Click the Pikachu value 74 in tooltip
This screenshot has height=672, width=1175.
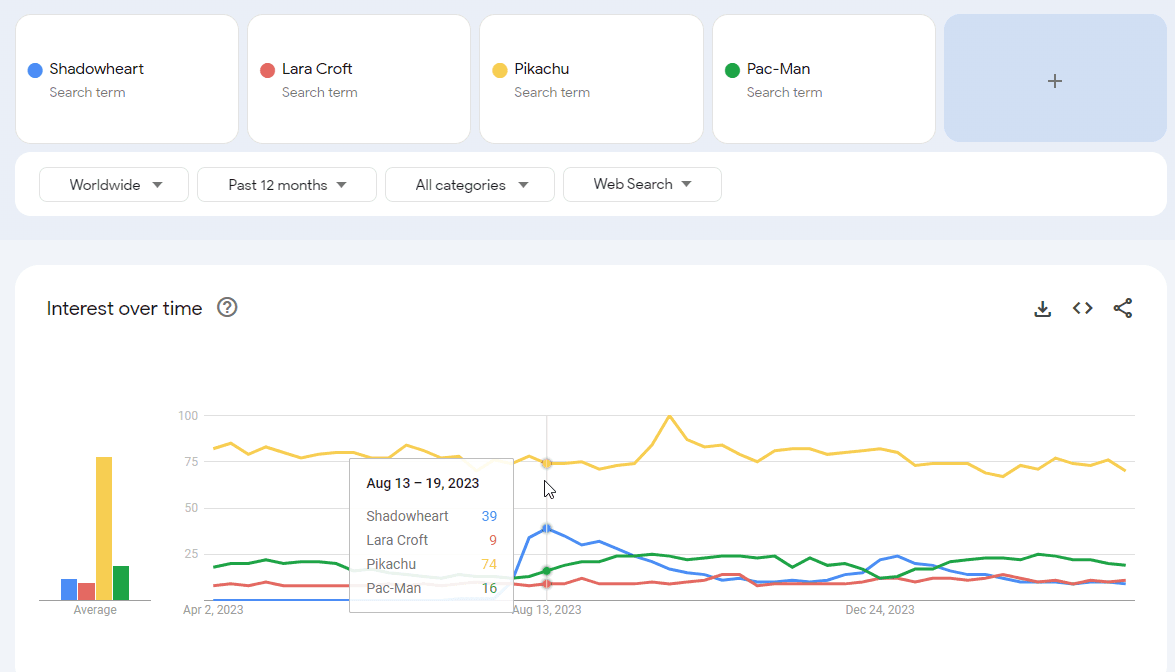tap(489, 564)
